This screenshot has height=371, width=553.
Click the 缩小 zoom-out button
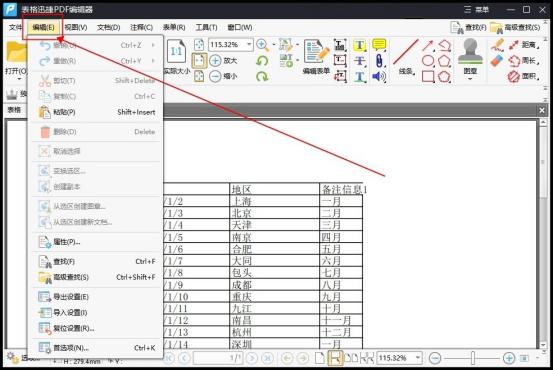coord(223,76)
